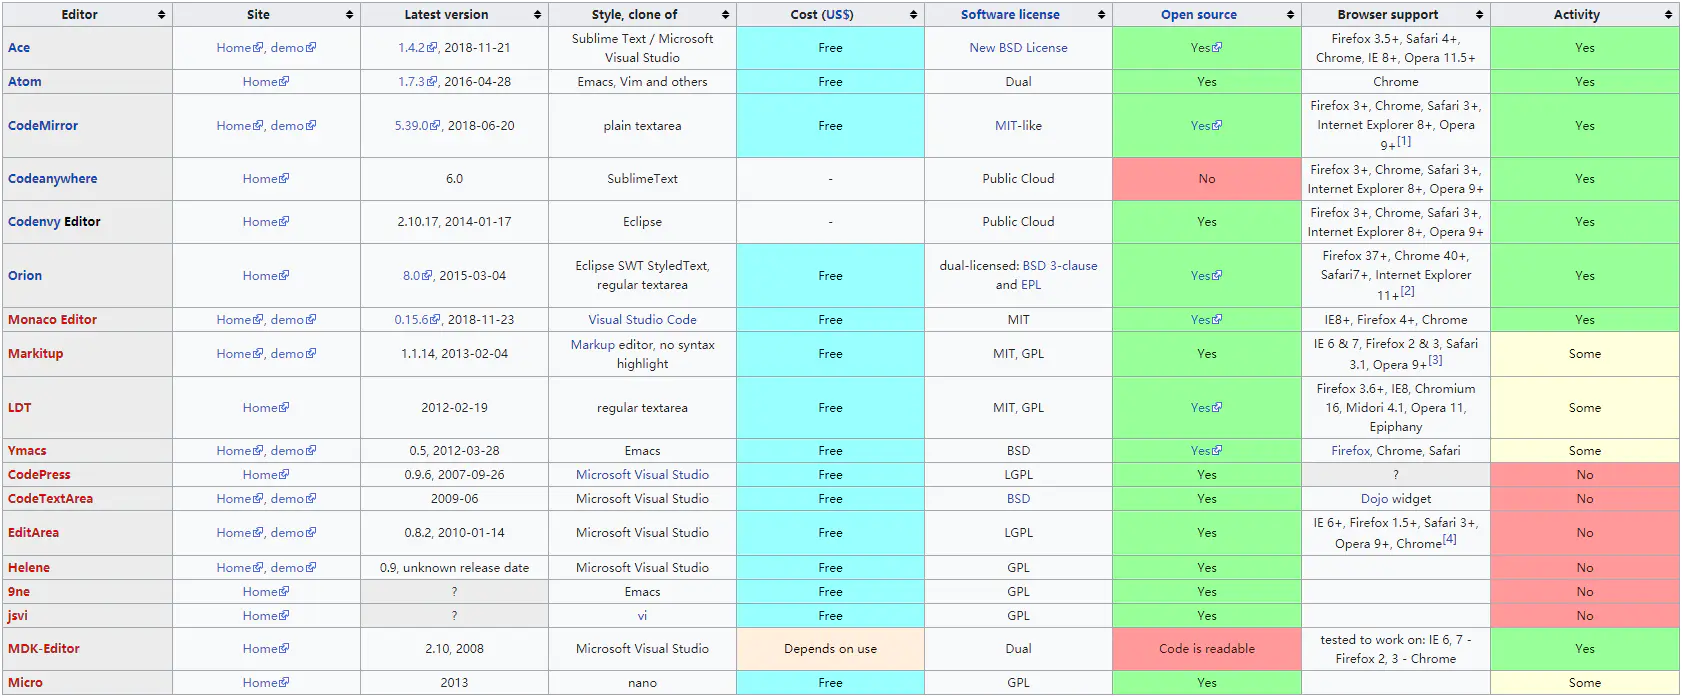This screenshot has width=1682, height=698.
Task: Open the Atom editor link
Action: (x=25, y=82)
